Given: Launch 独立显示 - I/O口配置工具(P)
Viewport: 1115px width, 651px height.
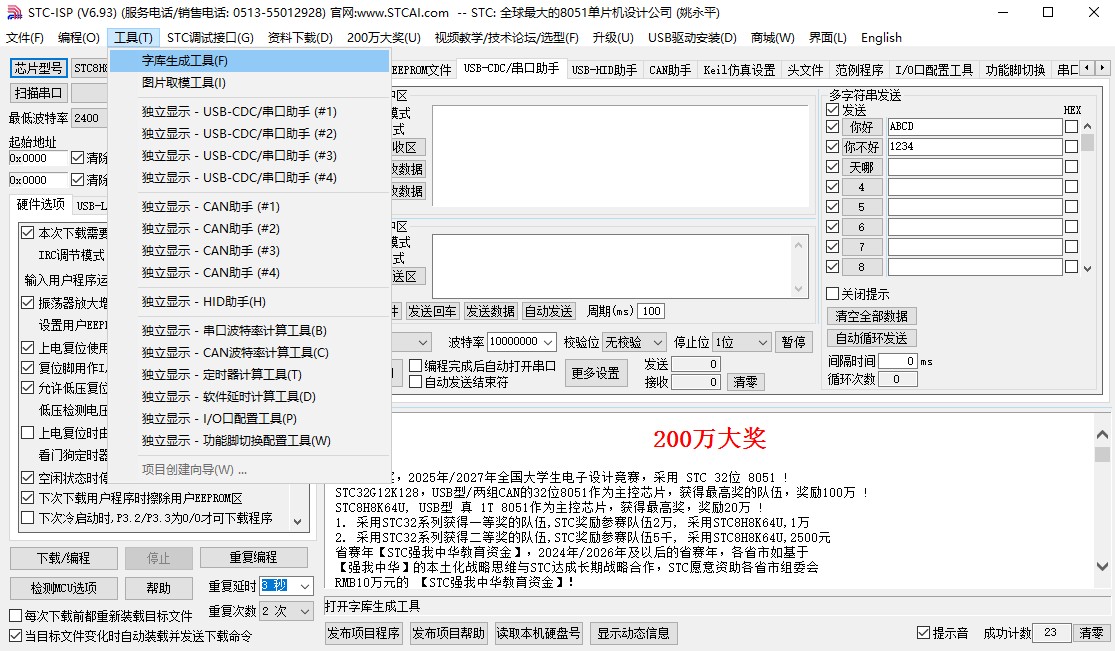Looking at the screenshot, I should pyautogui.click(x=250, y=419).
